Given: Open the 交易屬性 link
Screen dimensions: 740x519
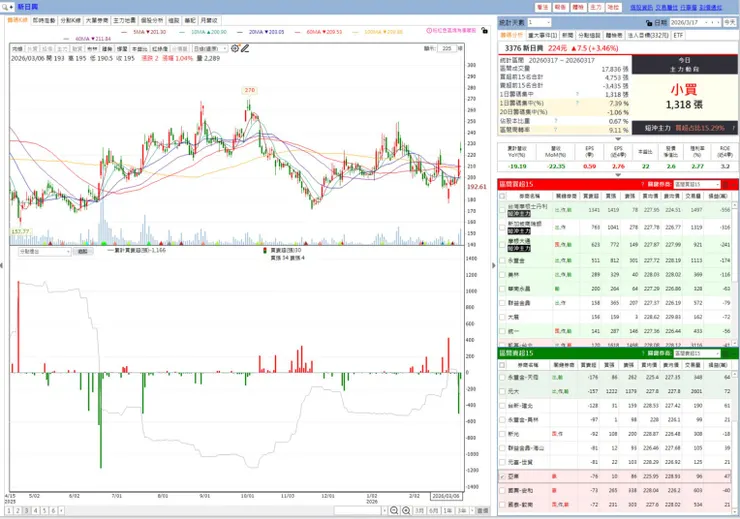Looking at the screenshot, I should coord(666,7).
